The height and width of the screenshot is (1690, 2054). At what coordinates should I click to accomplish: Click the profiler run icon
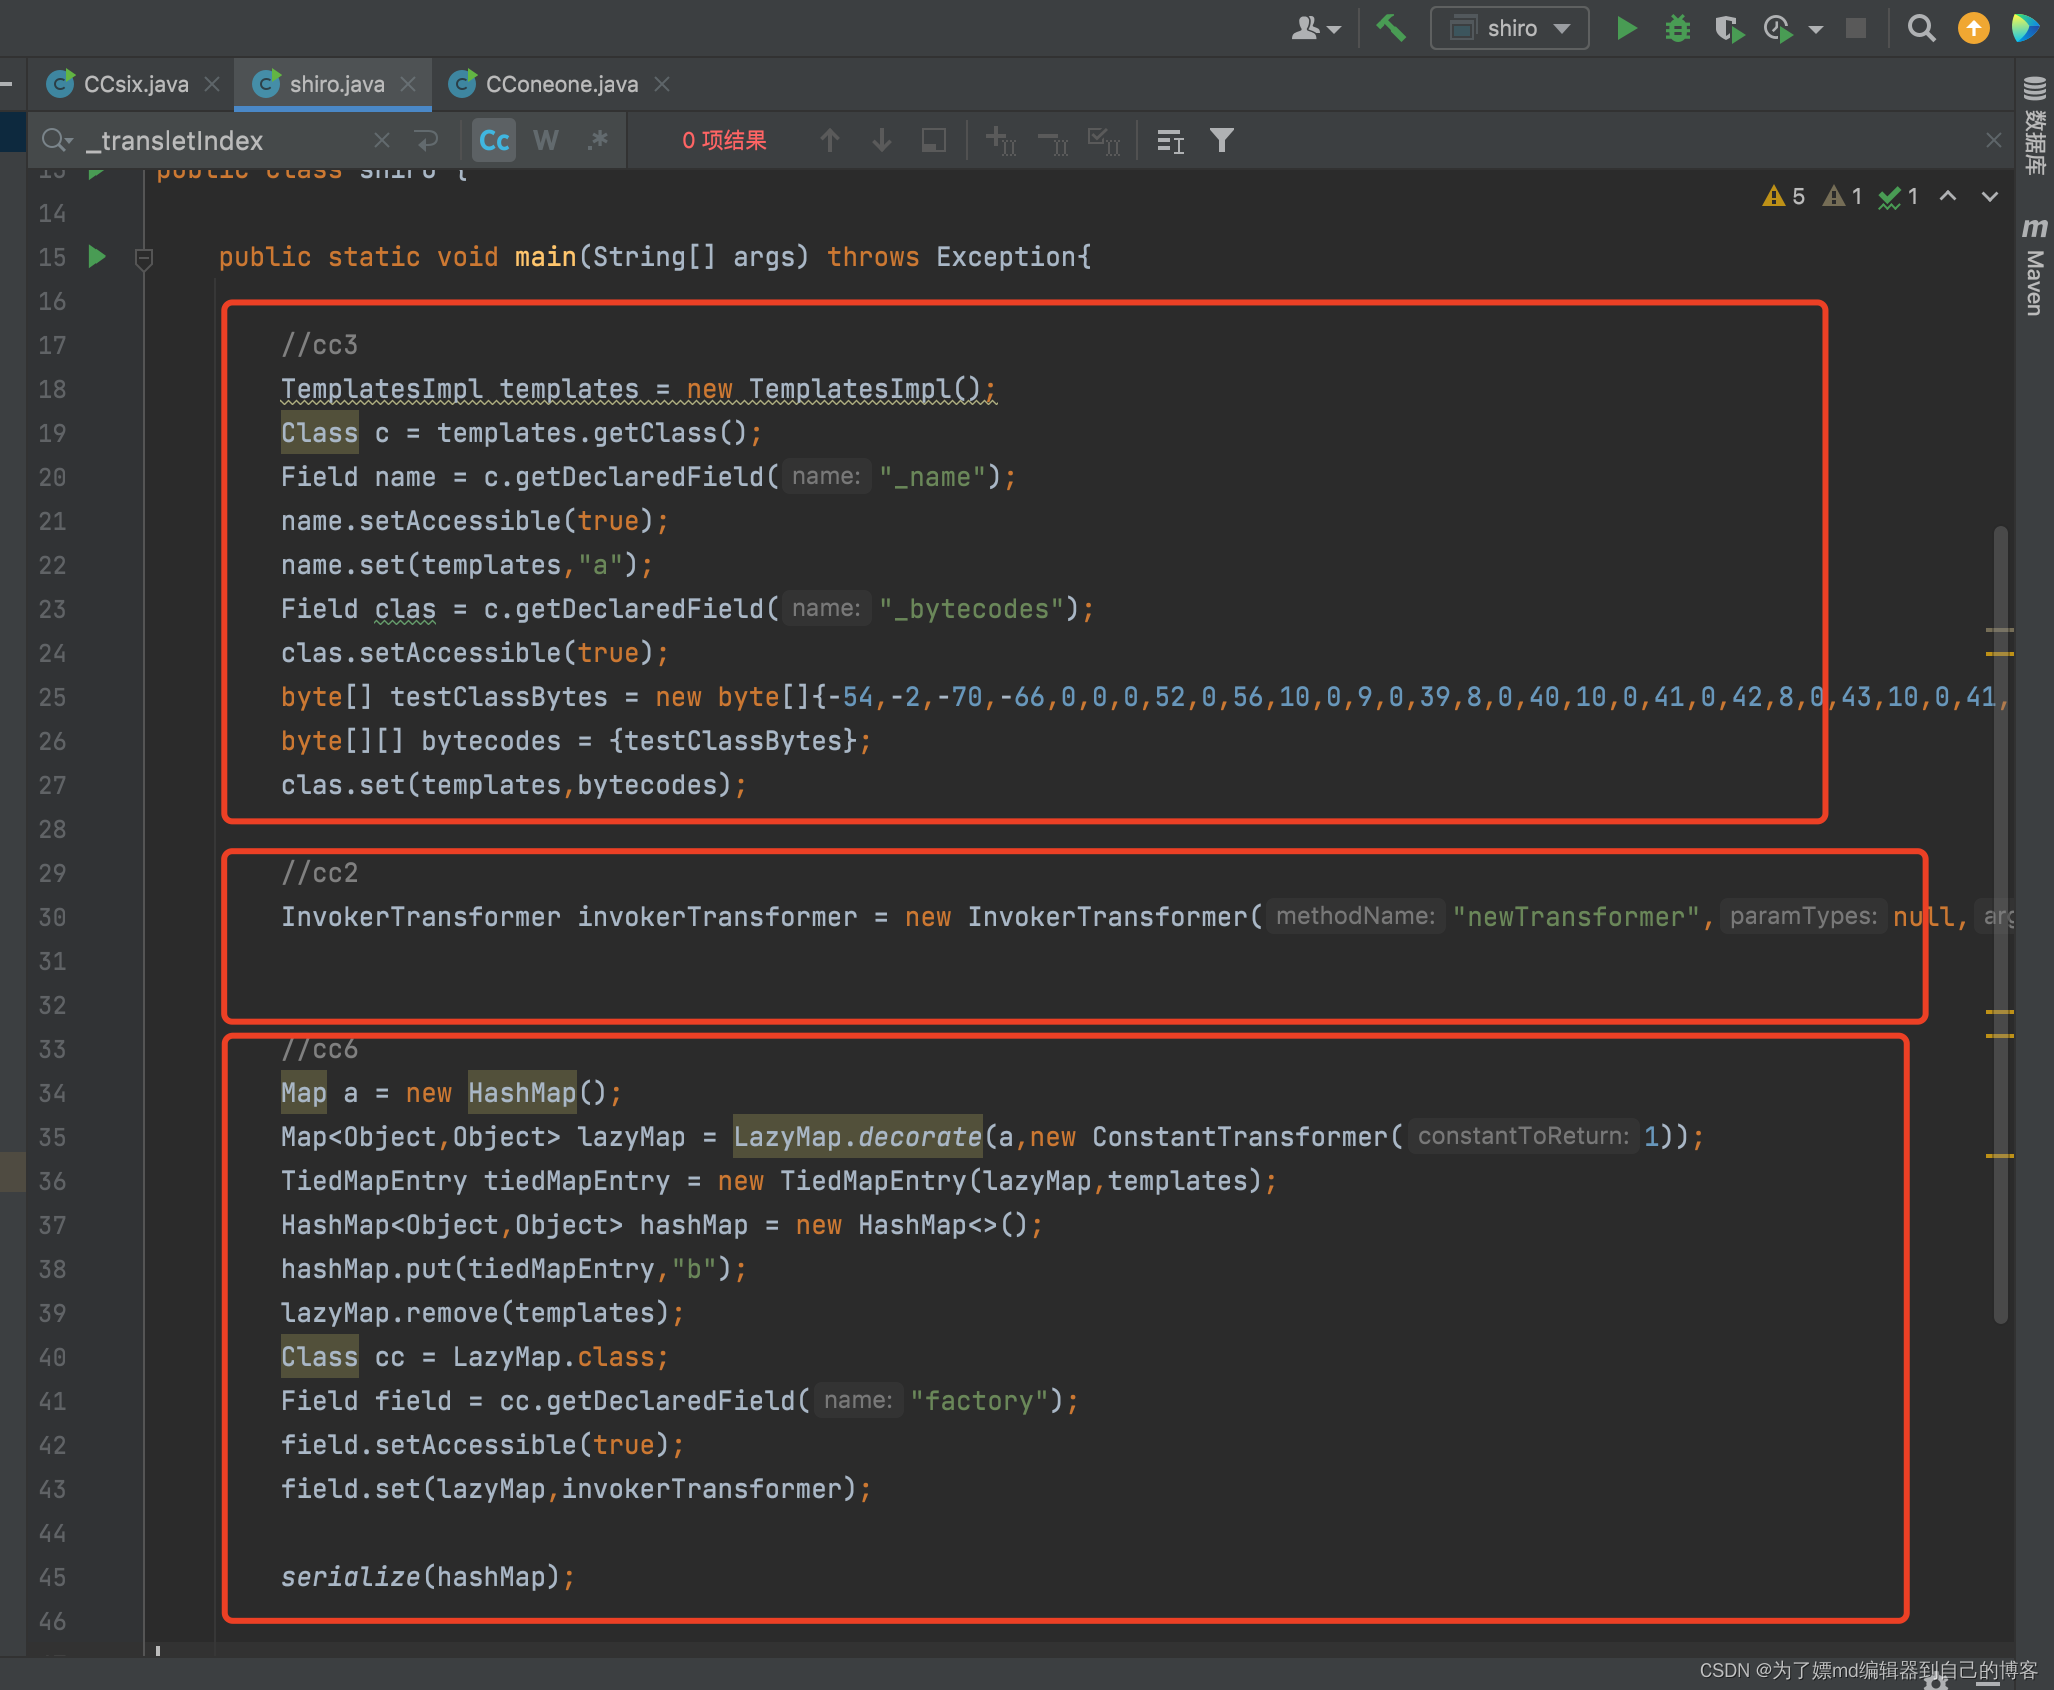point(1778,28)
